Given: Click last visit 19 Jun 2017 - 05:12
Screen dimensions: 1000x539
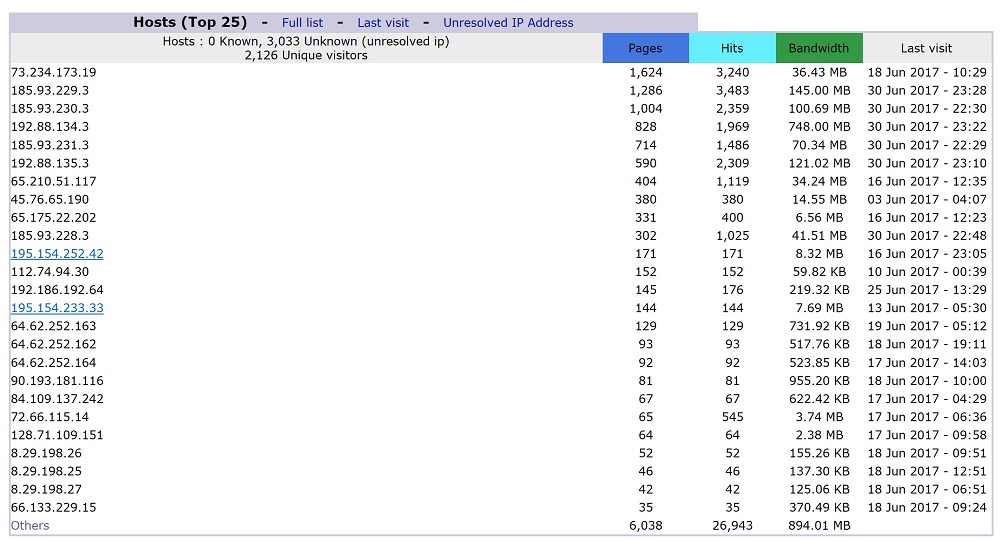Looking at the screenshot, I should [927, 326].
